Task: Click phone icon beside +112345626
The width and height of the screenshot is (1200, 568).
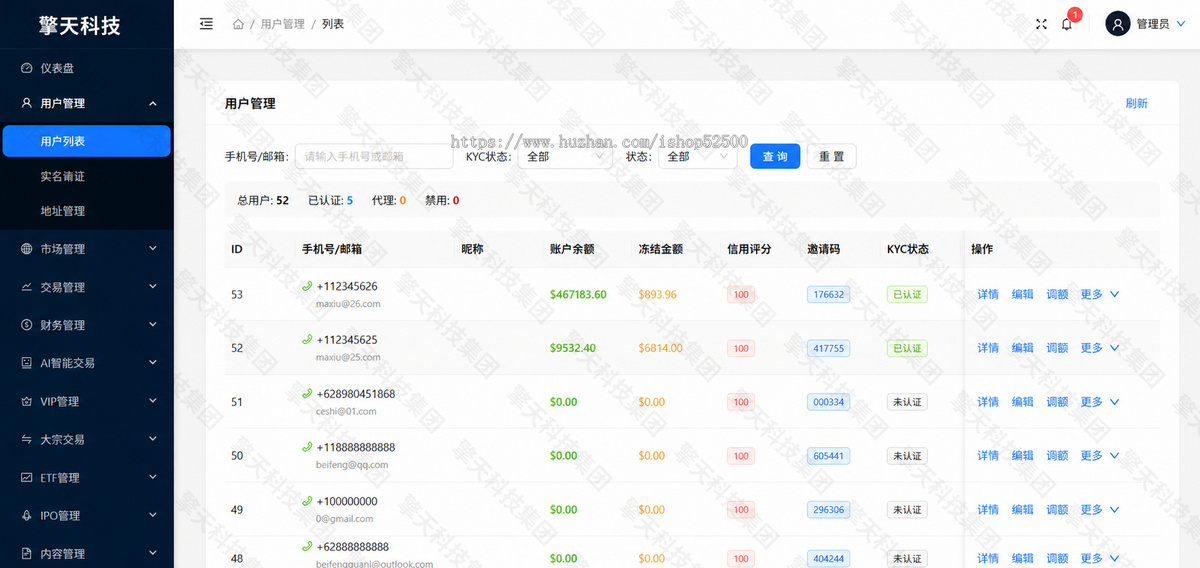Action: click(307, 286)
